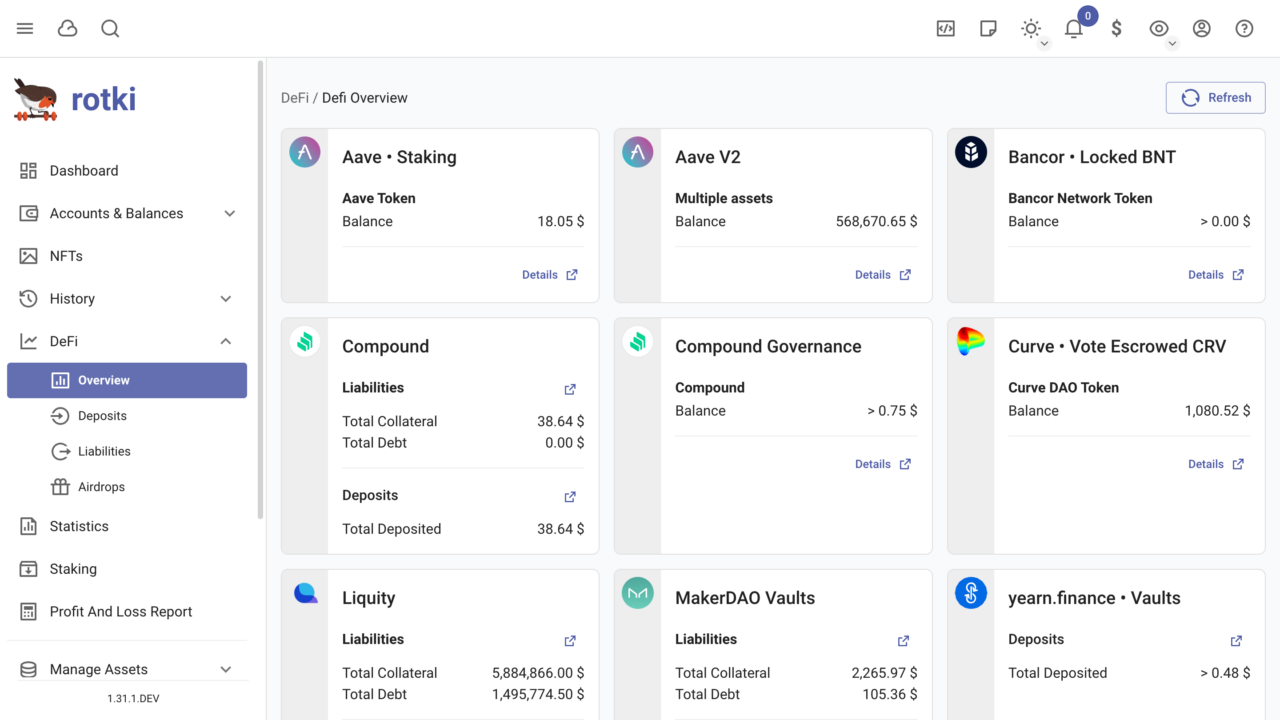Click the Compound card logo

click(x=305, y=341)
